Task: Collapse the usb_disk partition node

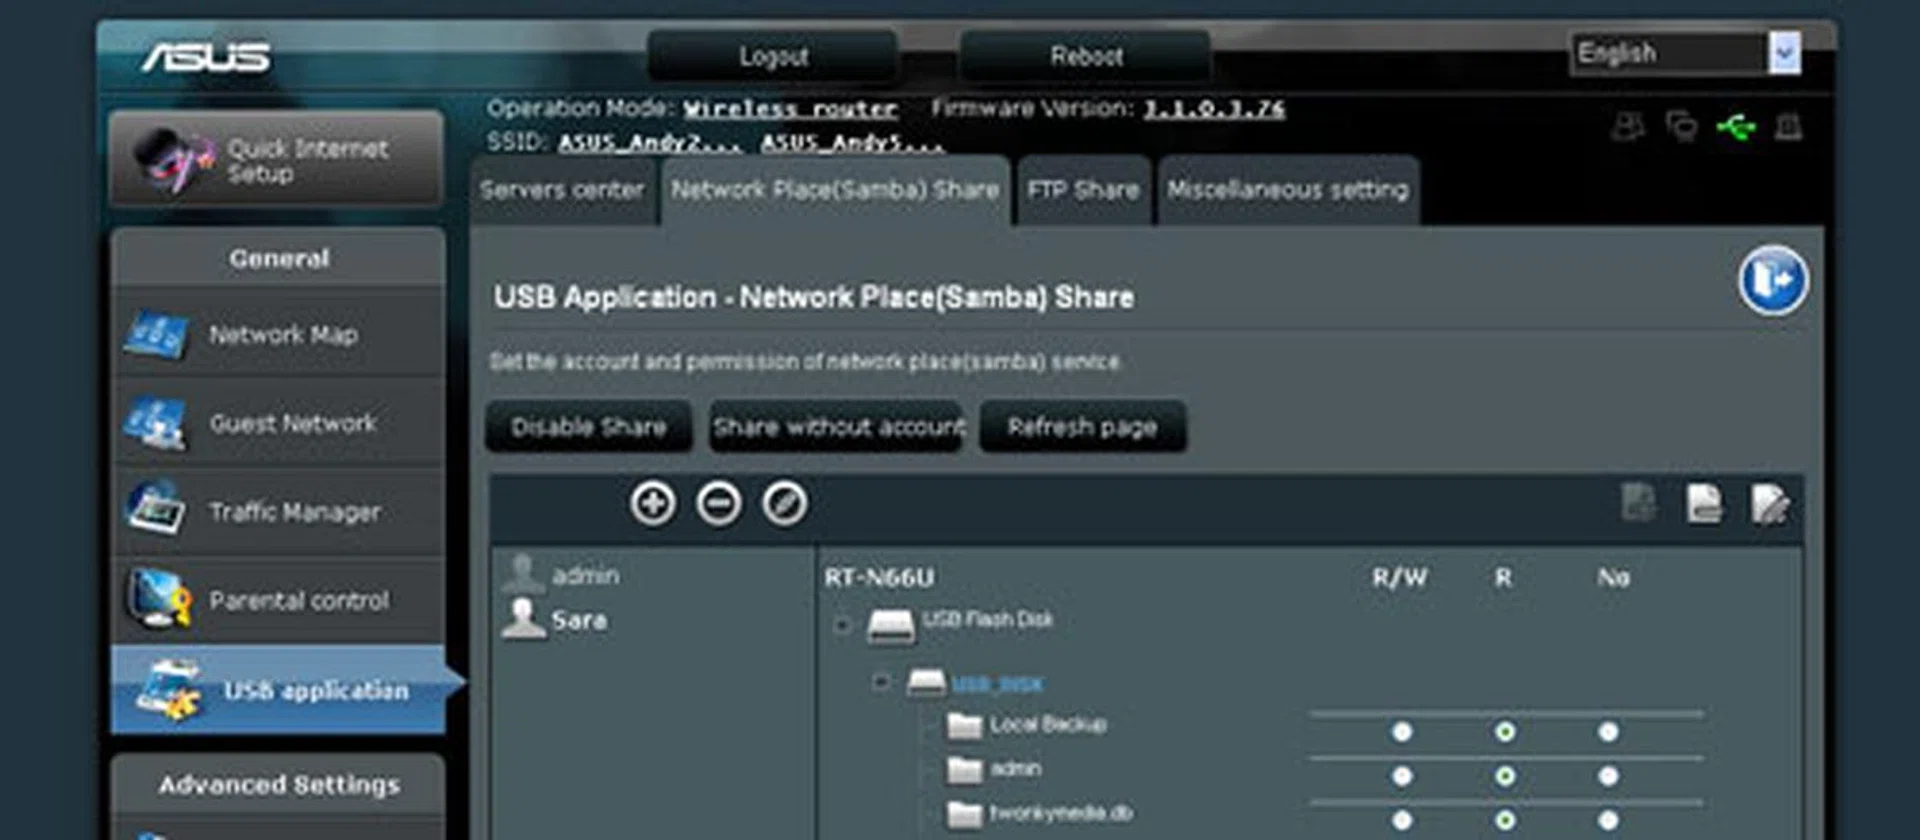Action: (x=881, y=682)
